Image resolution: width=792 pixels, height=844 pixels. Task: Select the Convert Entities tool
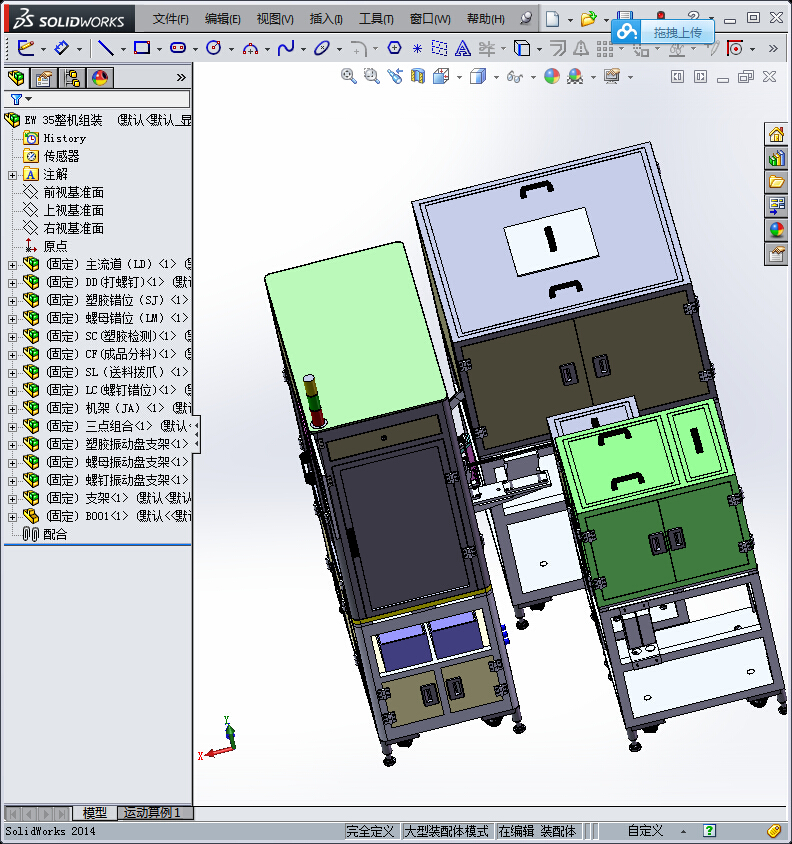pos(522,48)
